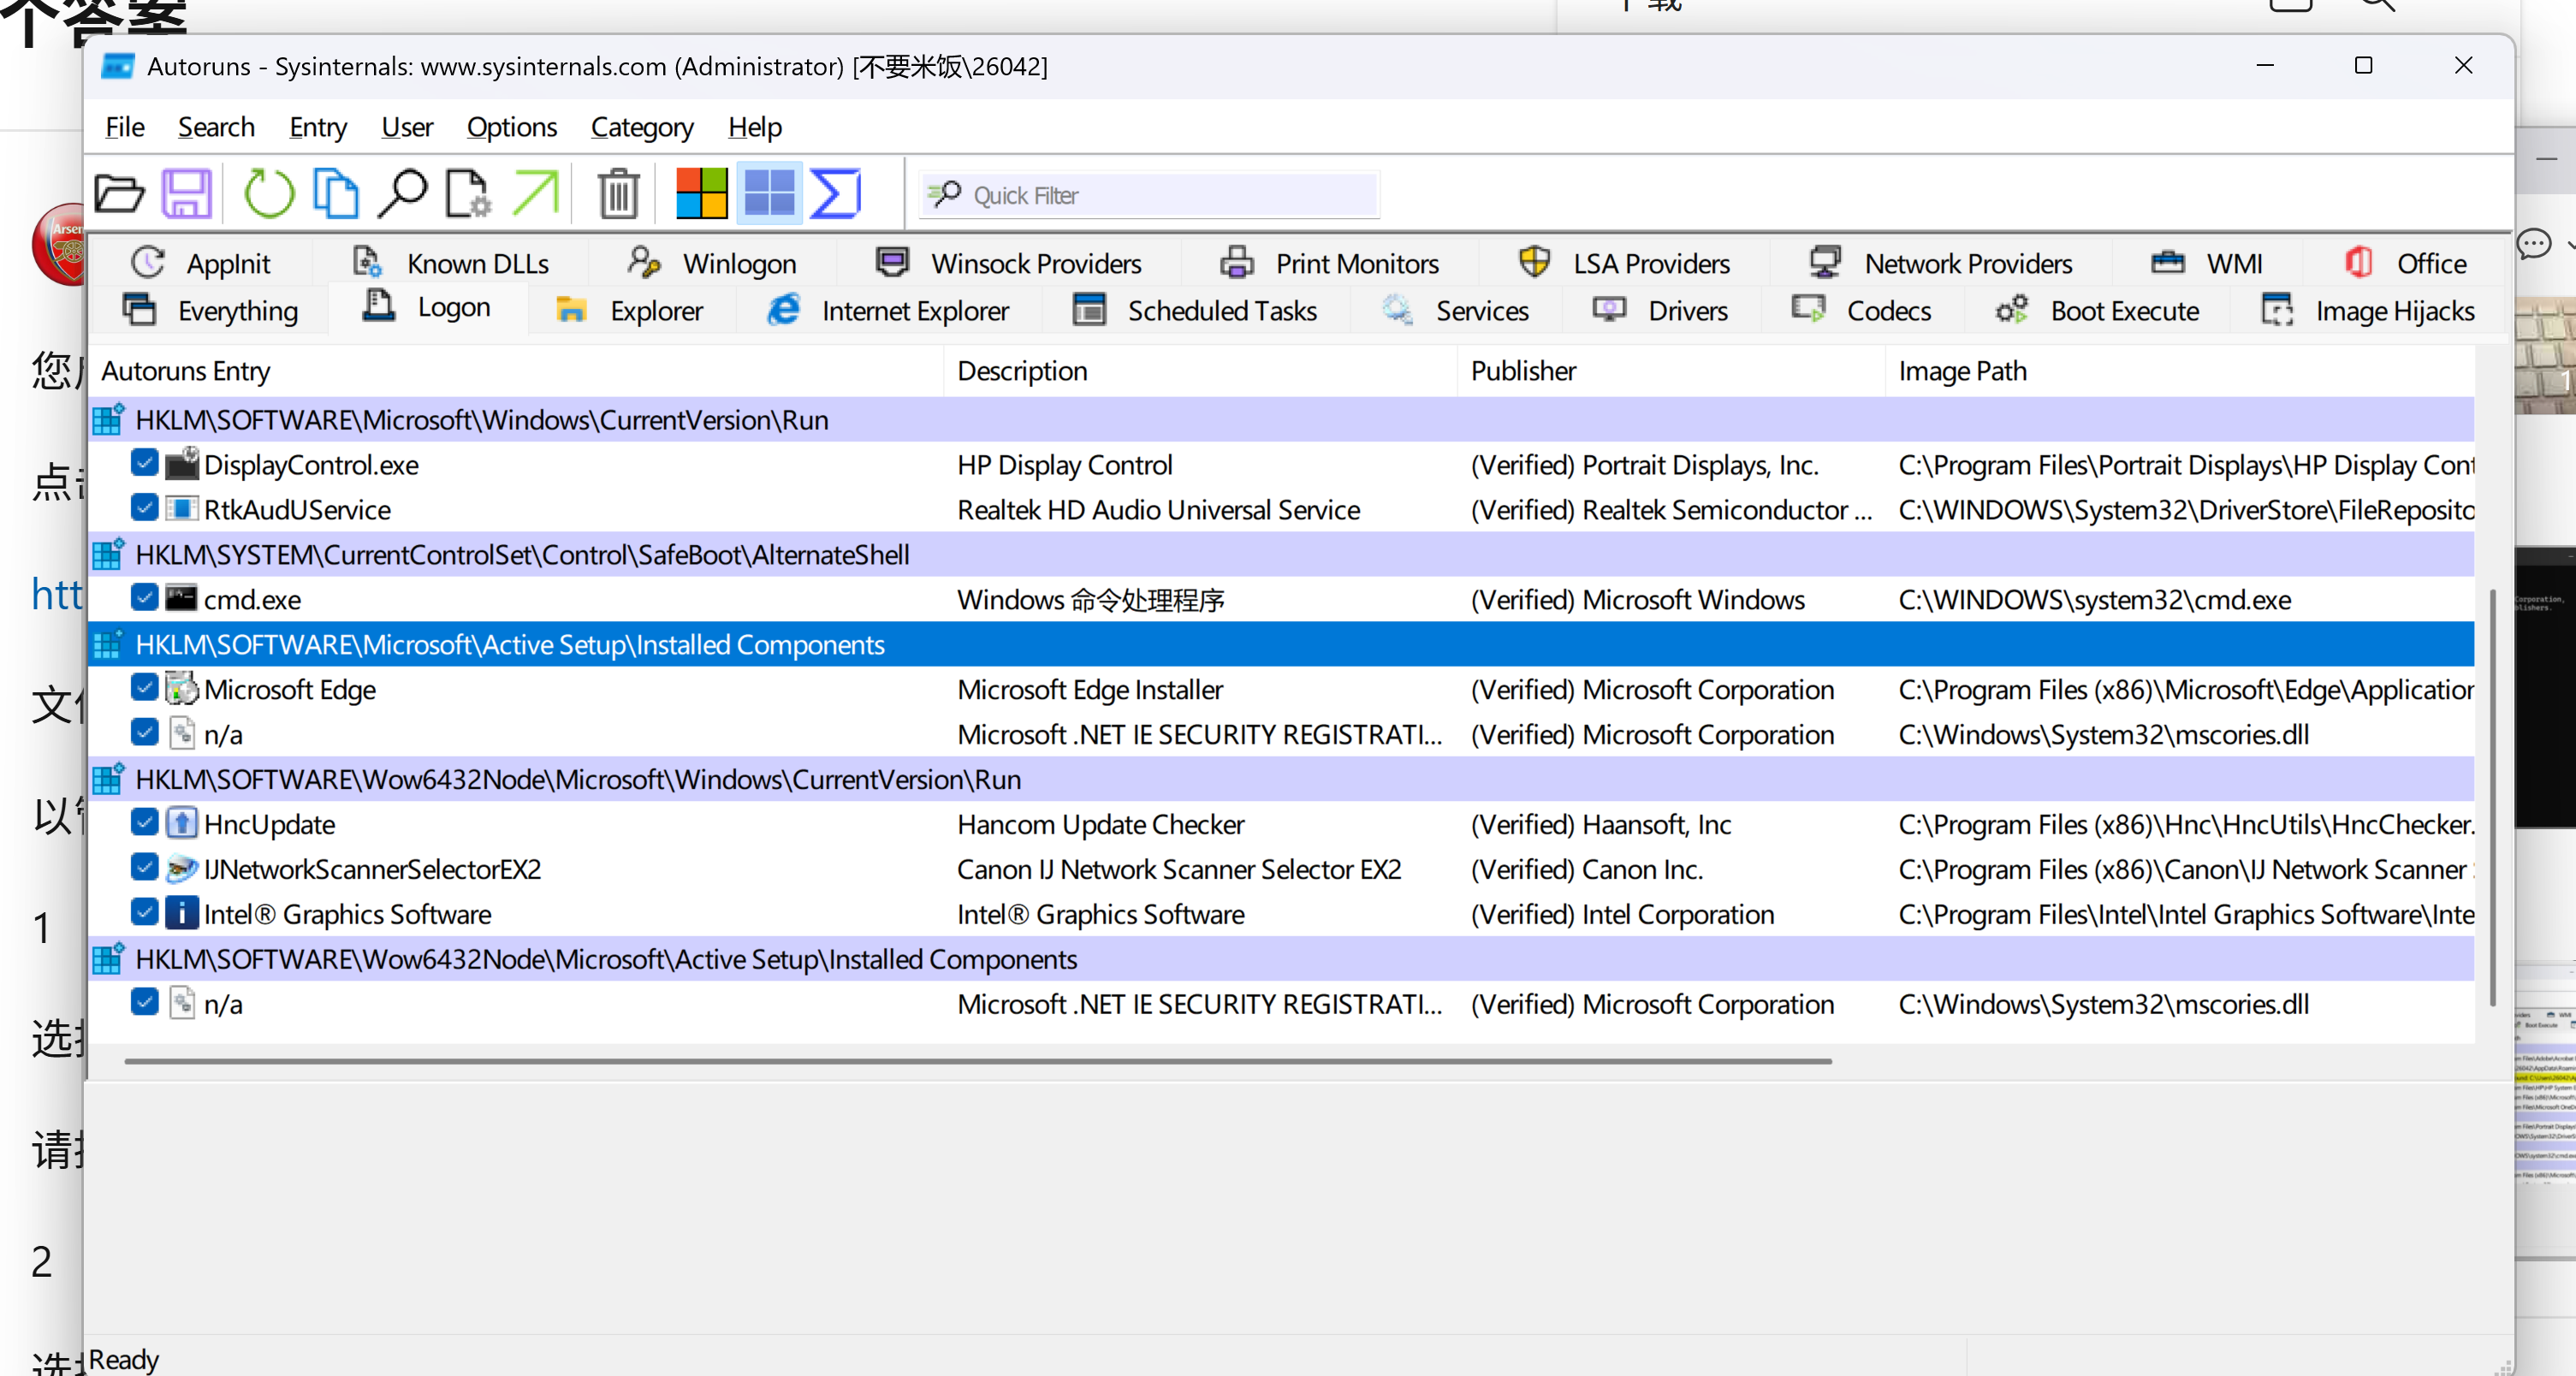Click the Entry Properties page-gear icon

click(468, 193)
